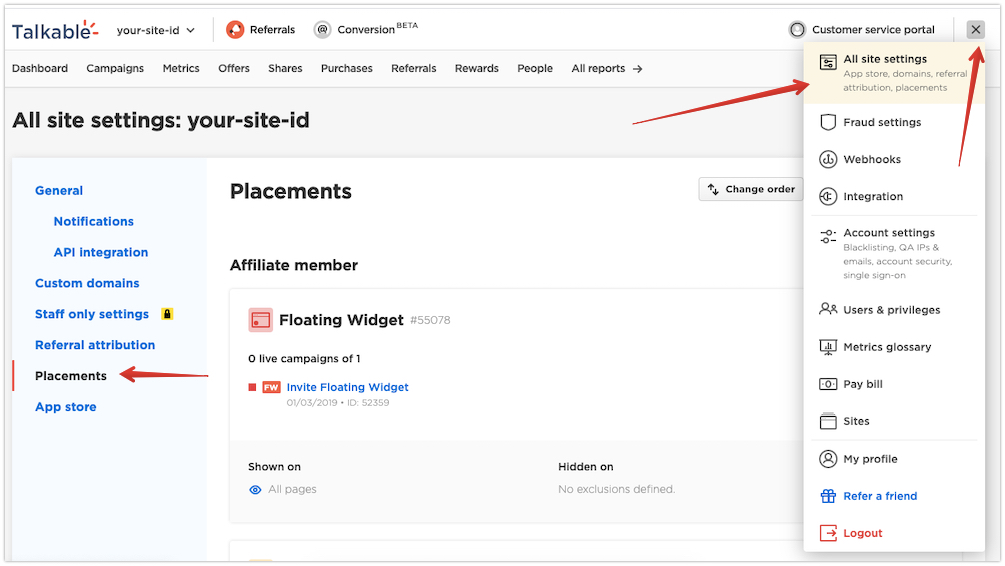1005x566 pixels.
Task: View the Purchases tab
Action: (347, 68)
